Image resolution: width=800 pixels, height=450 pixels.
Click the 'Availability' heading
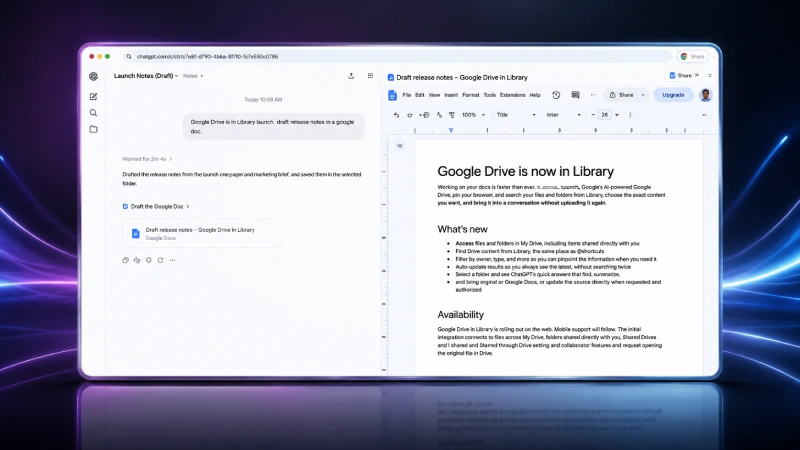click(460, 315)
